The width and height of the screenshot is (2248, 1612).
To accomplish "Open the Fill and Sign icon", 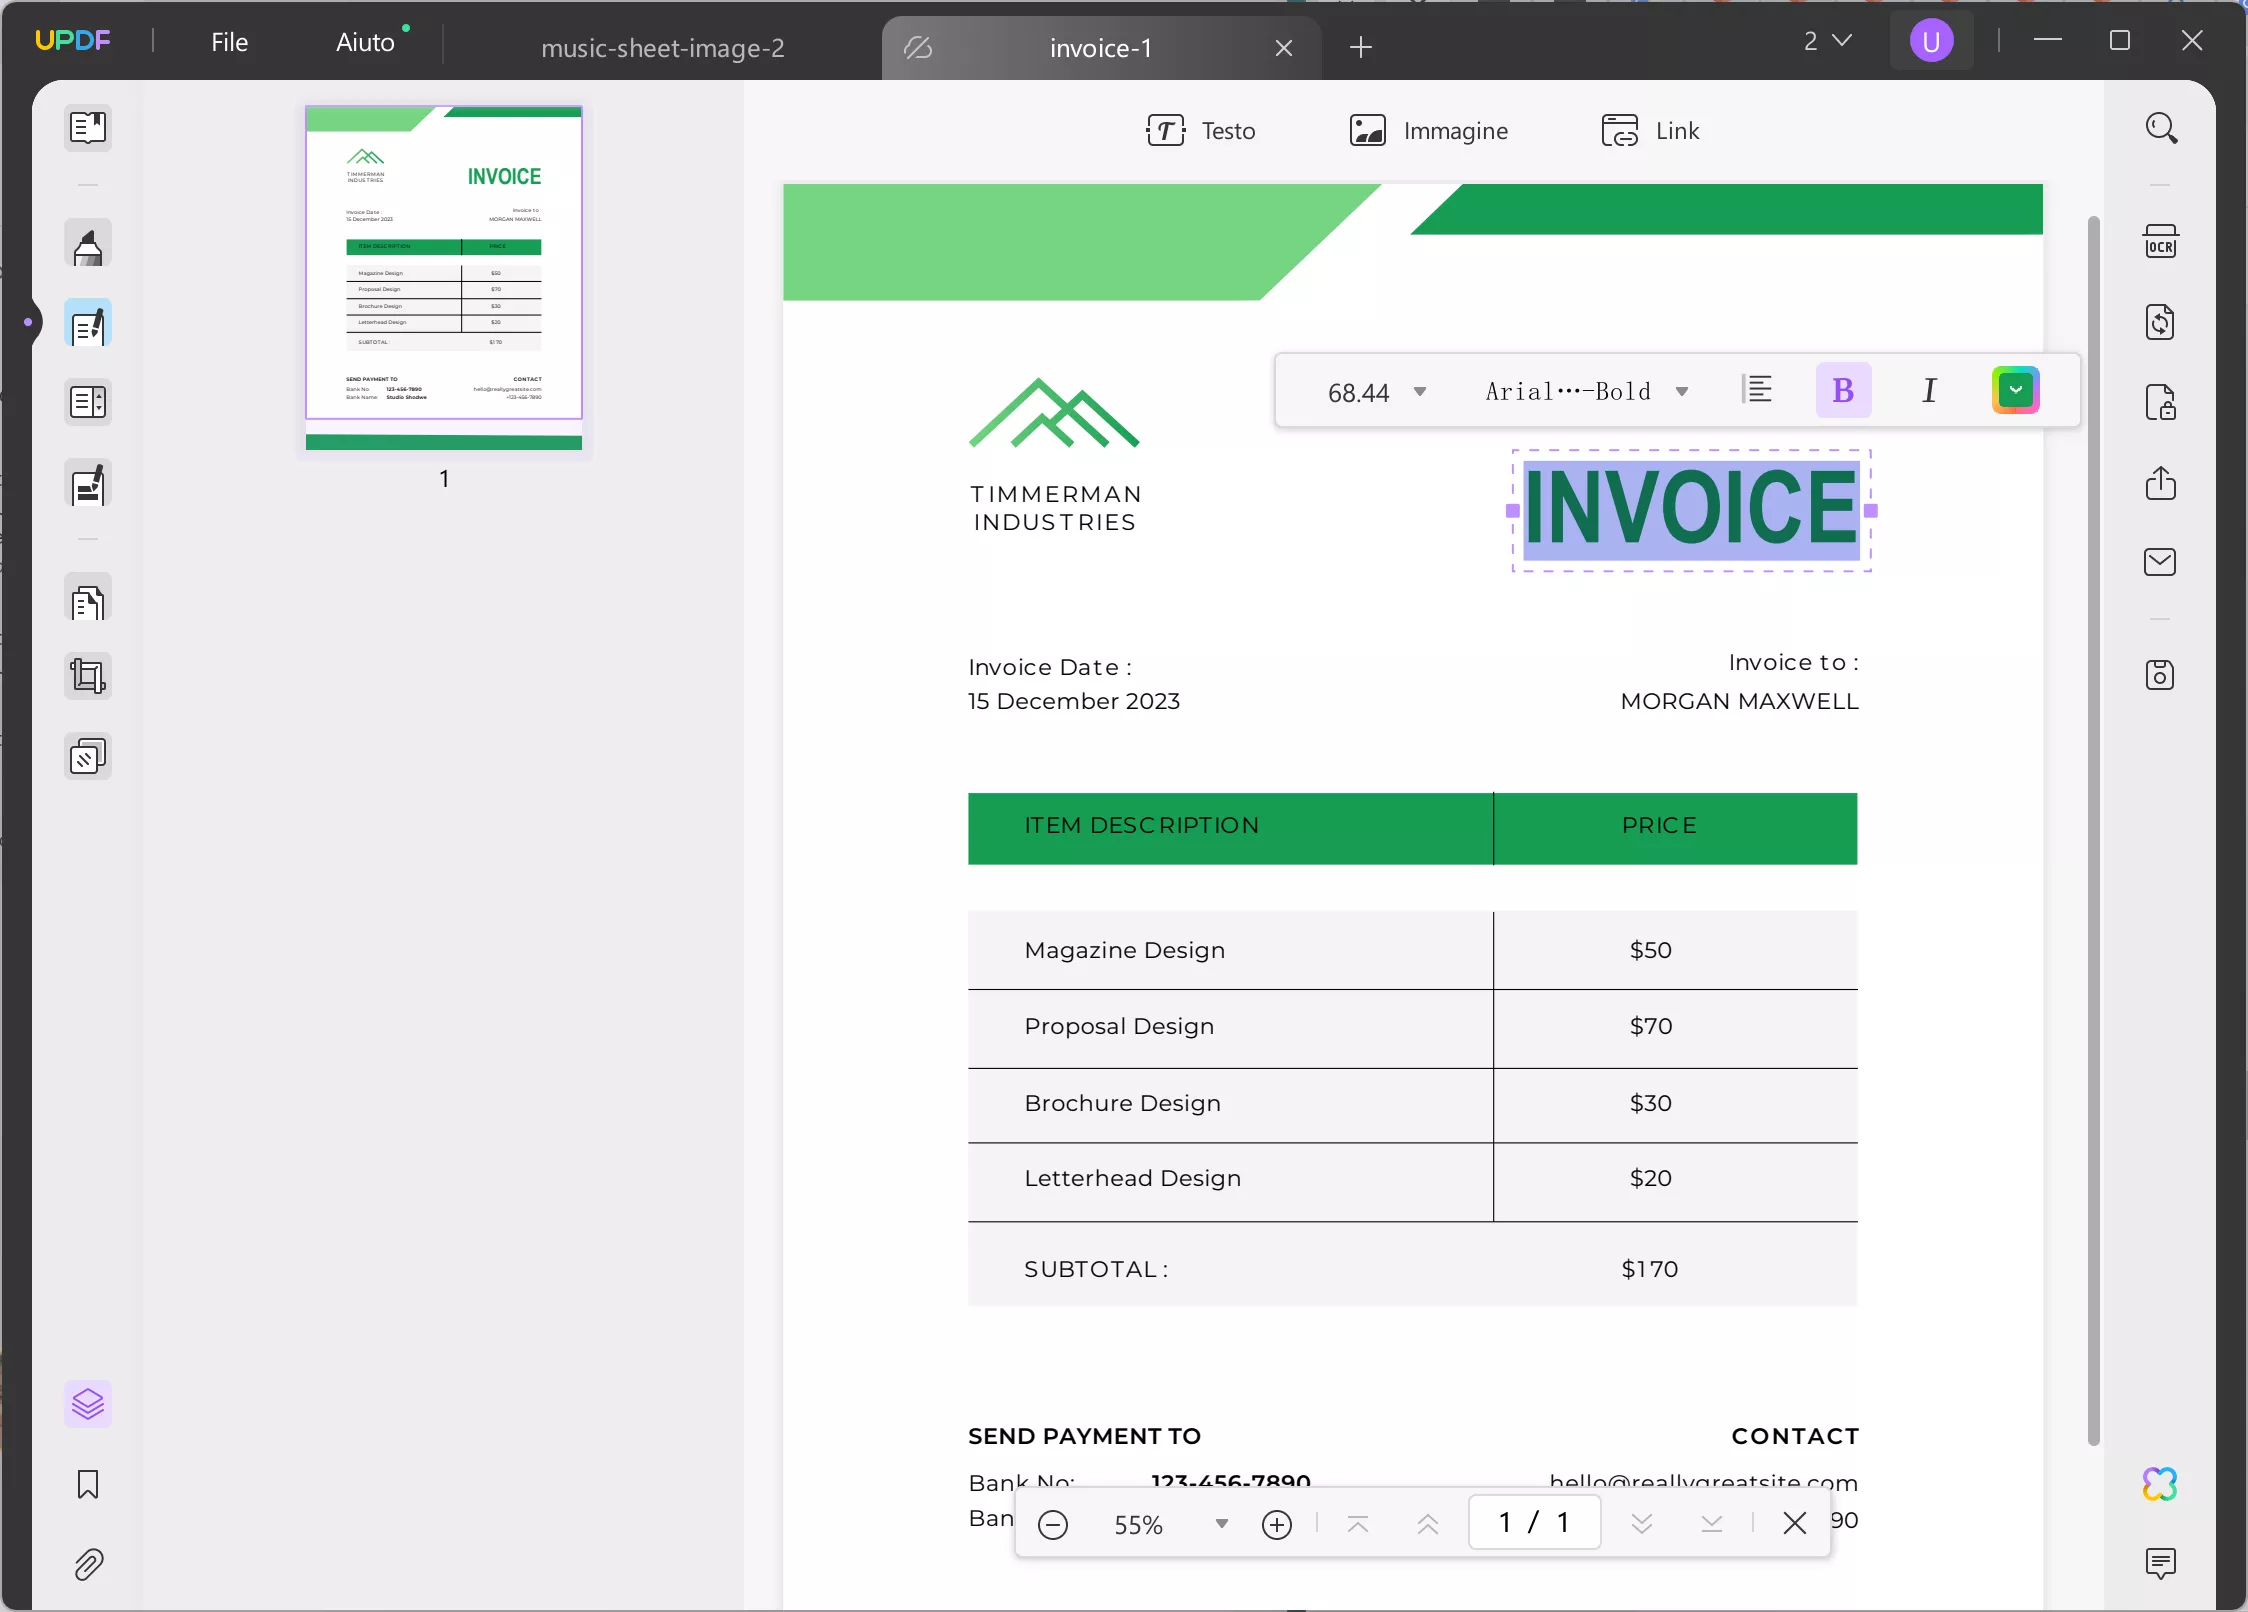I will click(x=88, y=484).
